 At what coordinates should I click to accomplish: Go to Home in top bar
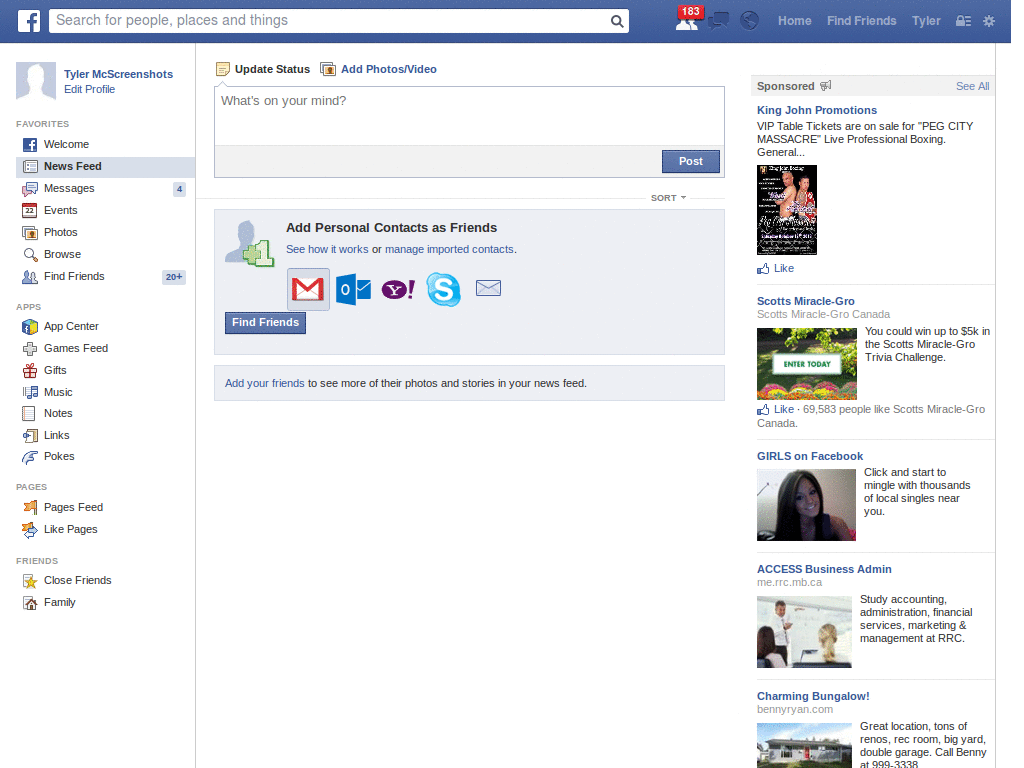[x=794, y=21]
